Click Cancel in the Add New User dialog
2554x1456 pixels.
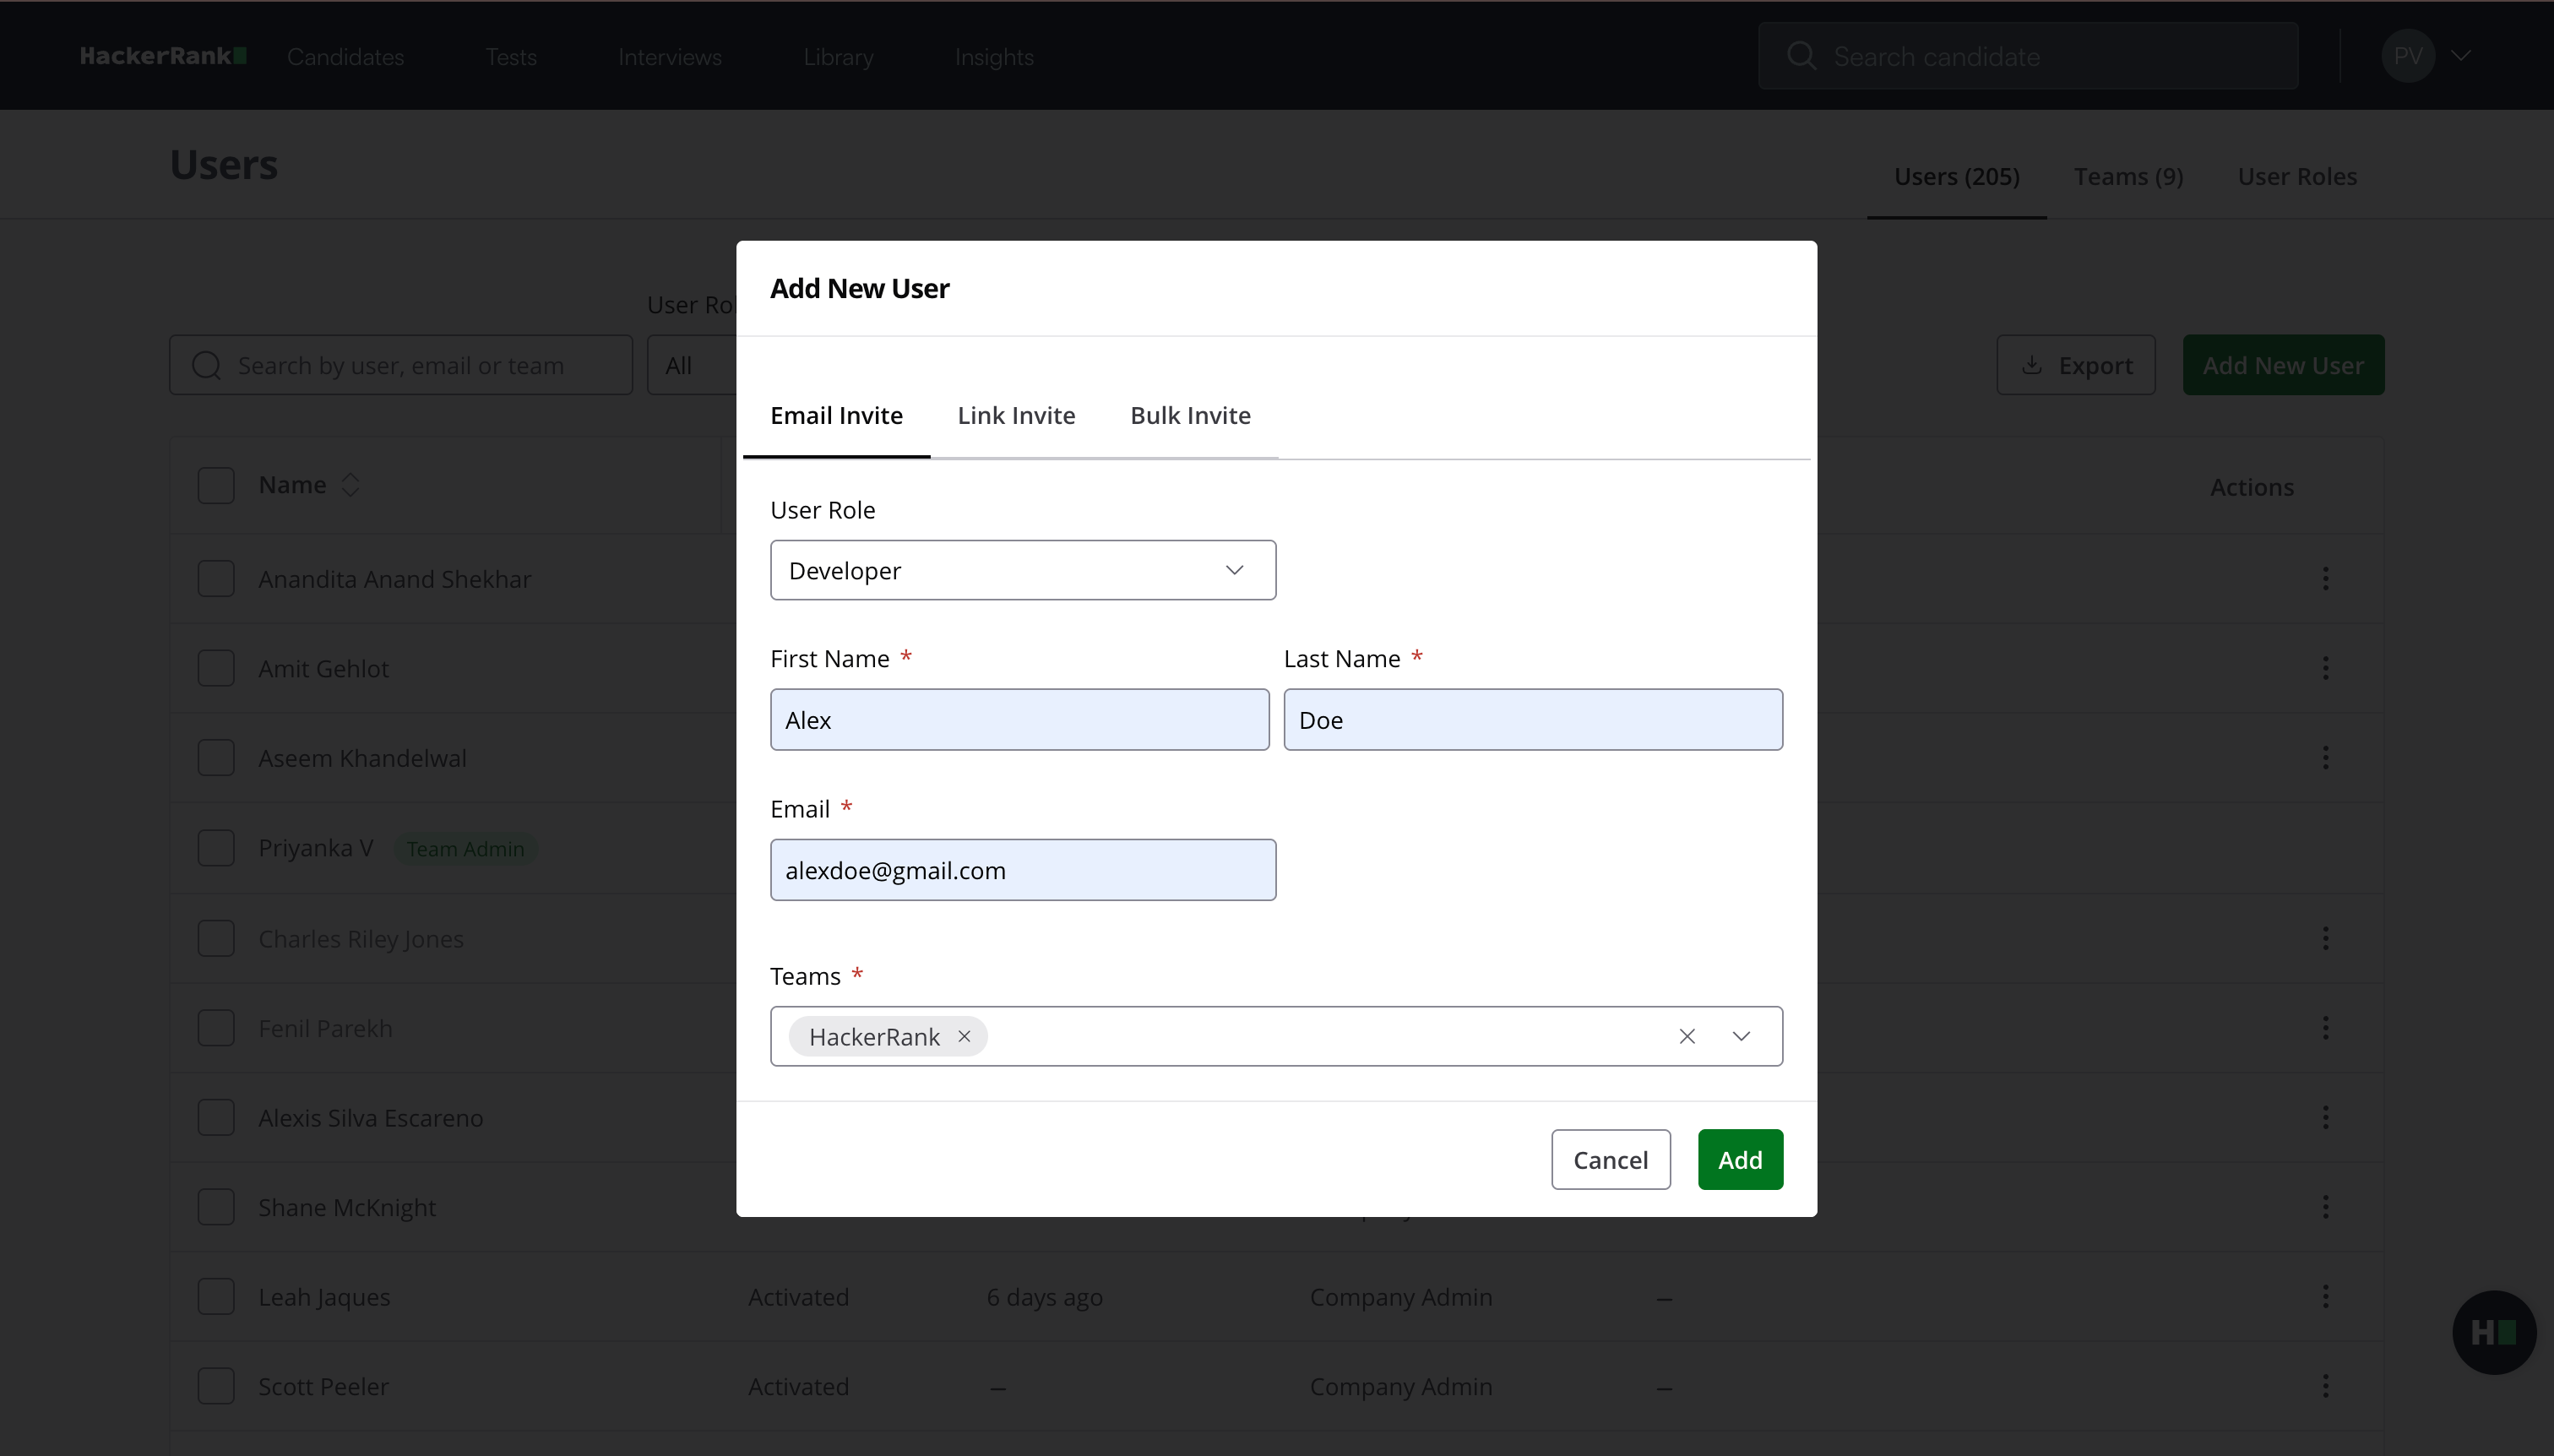pyautogui.click(x=1610, y=1159)
